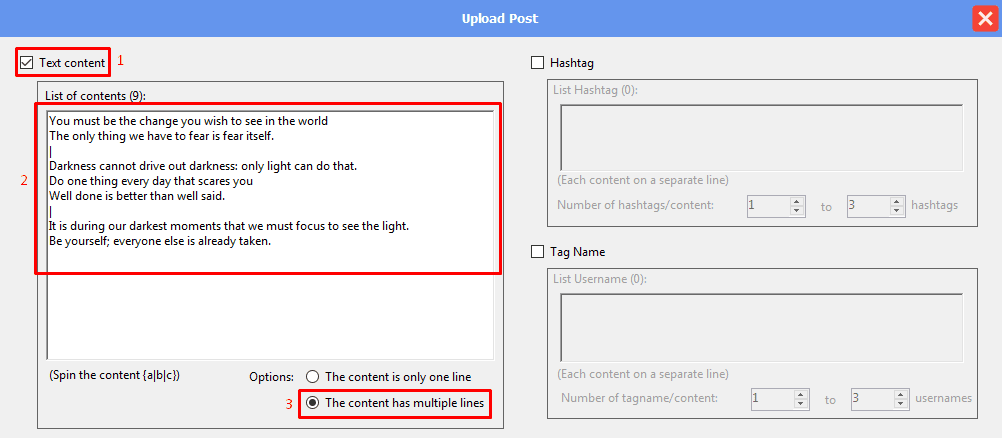
Task: Increase maximum tagnames per content
Action: [x=901, y=393]
